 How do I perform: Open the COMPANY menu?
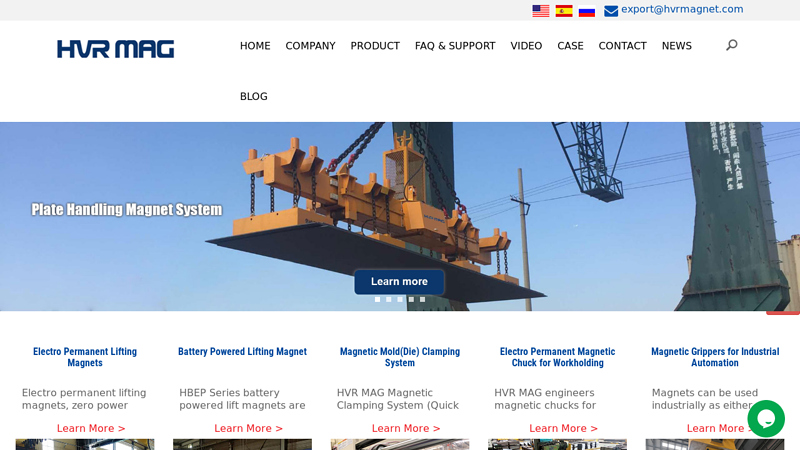pos(310,46)
